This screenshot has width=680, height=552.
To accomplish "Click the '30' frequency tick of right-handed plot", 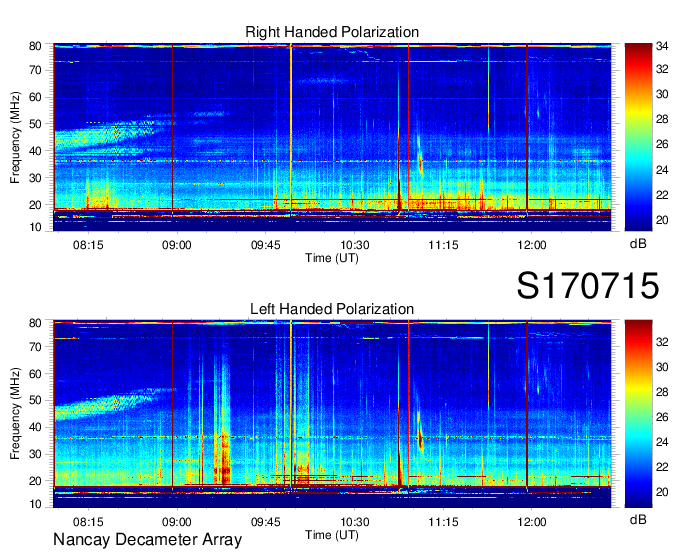I will (36, 177).
